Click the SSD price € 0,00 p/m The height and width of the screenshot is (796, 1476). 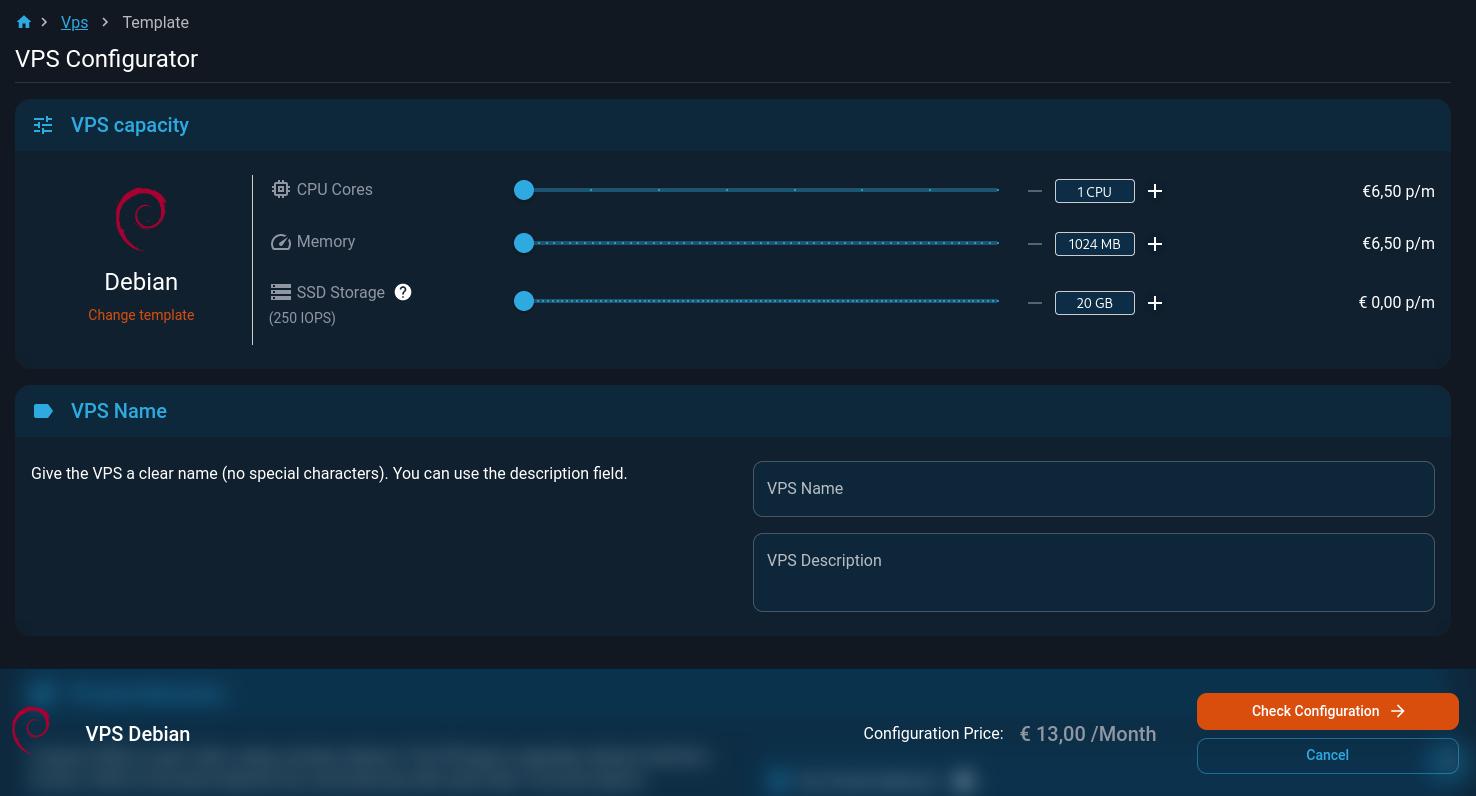click(1396, 302)
